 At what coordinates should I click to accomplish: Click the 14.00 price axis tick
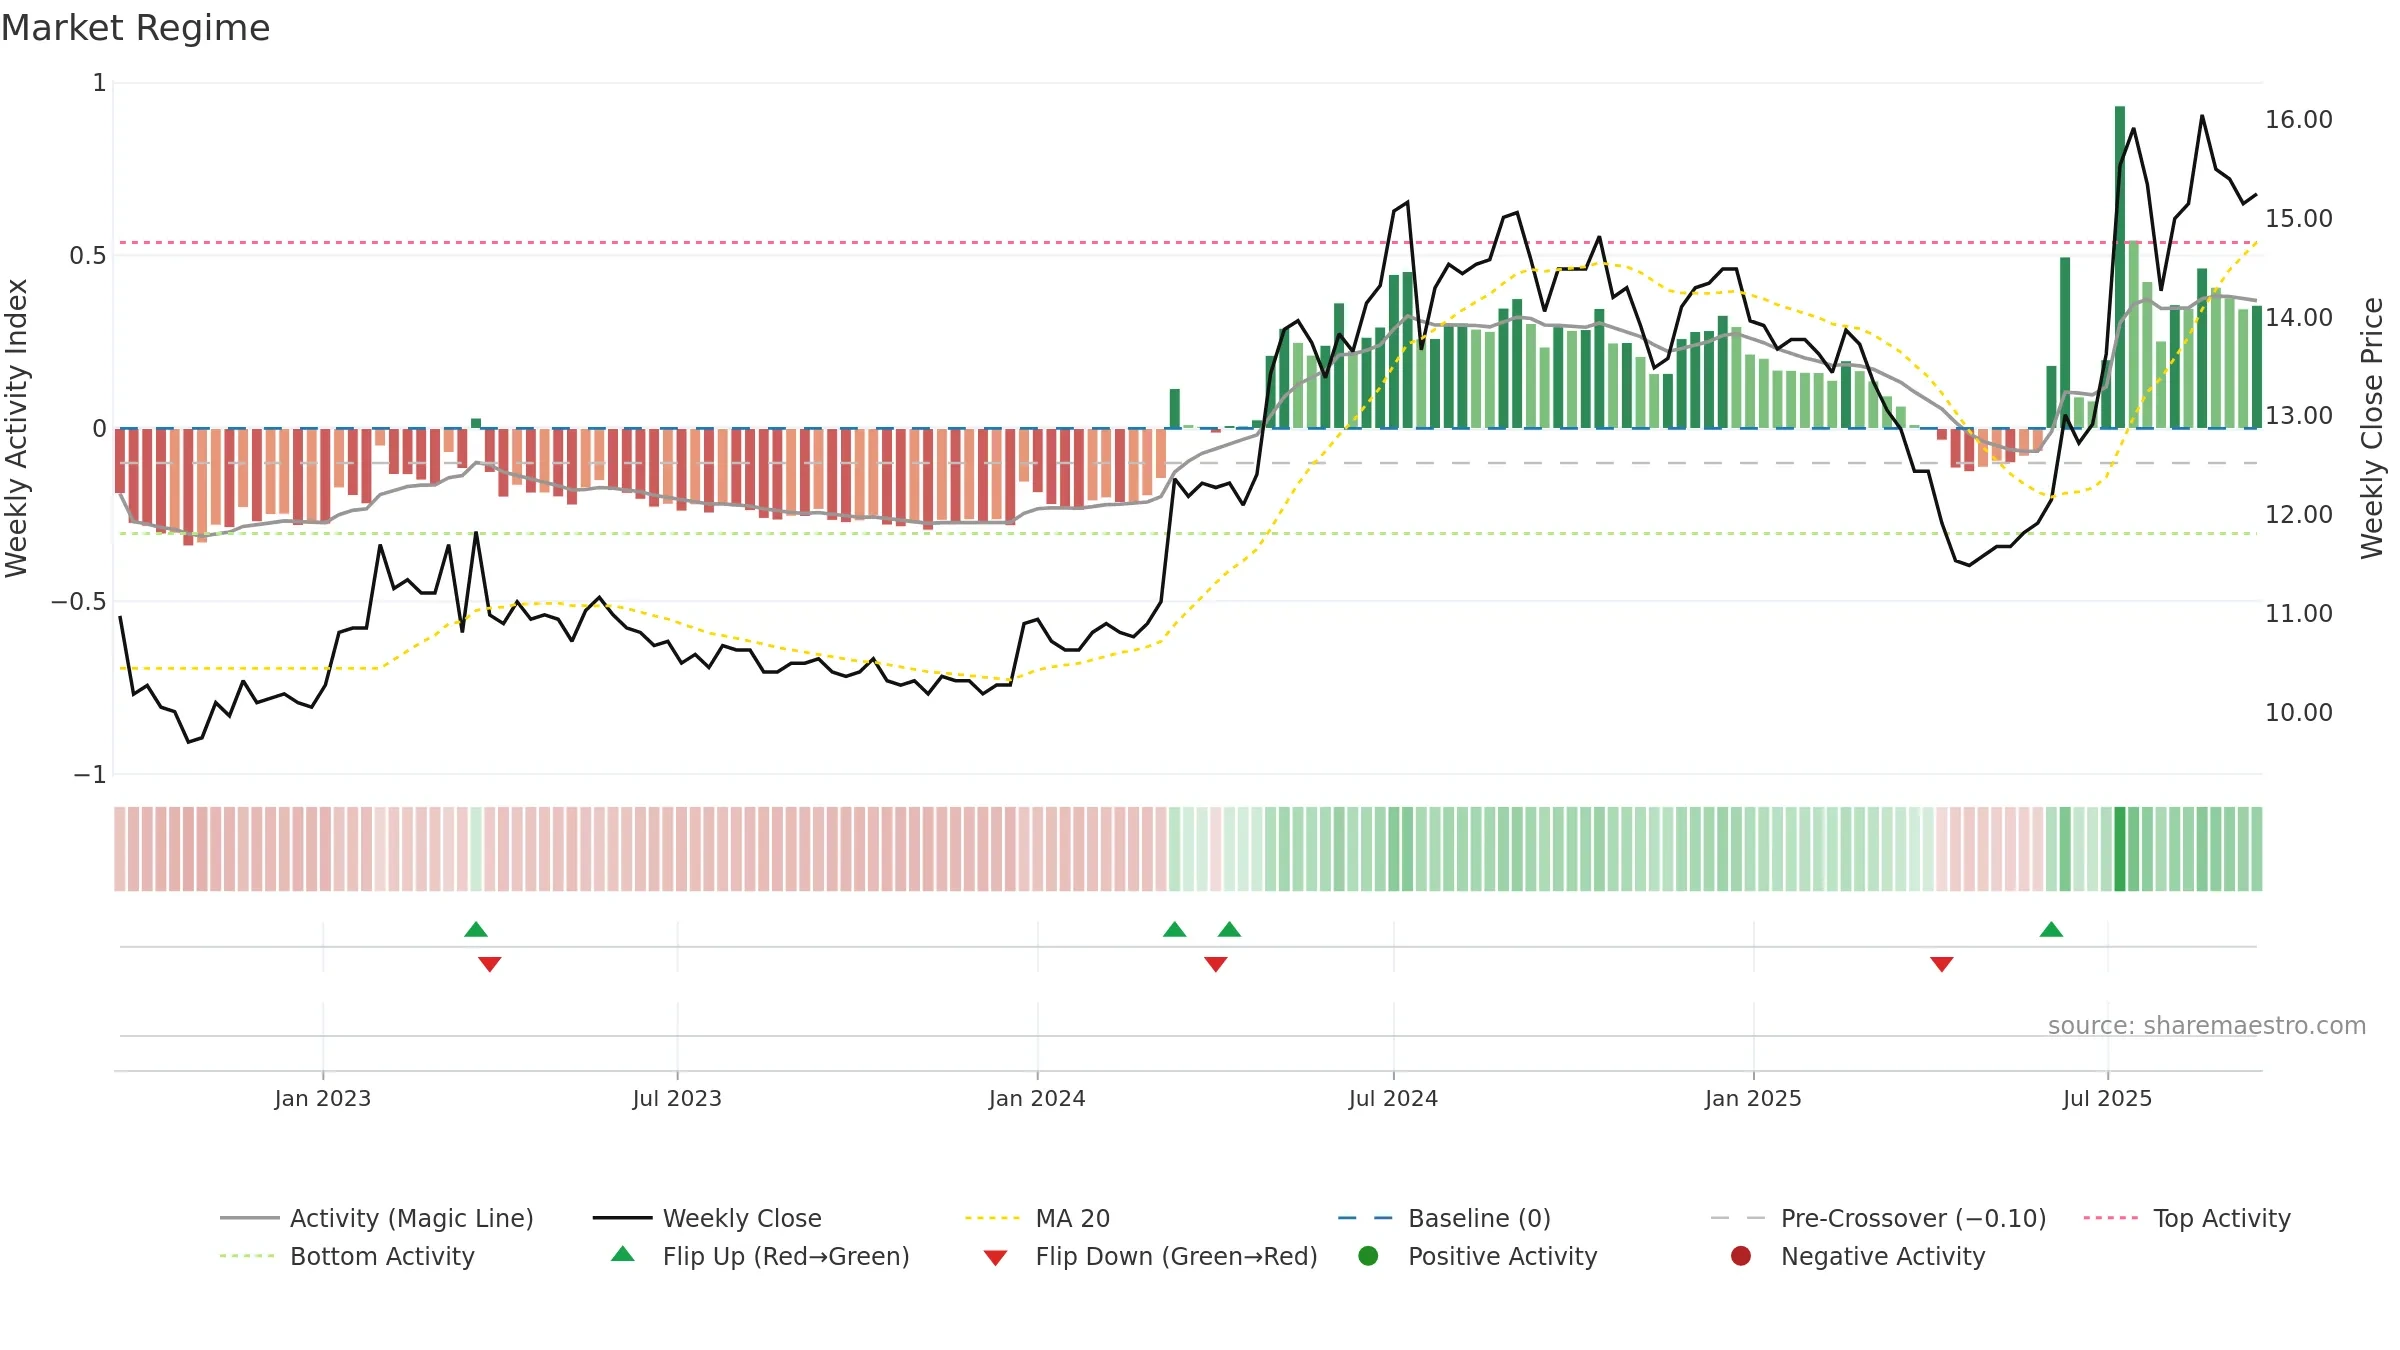[x=2299, y=317]
